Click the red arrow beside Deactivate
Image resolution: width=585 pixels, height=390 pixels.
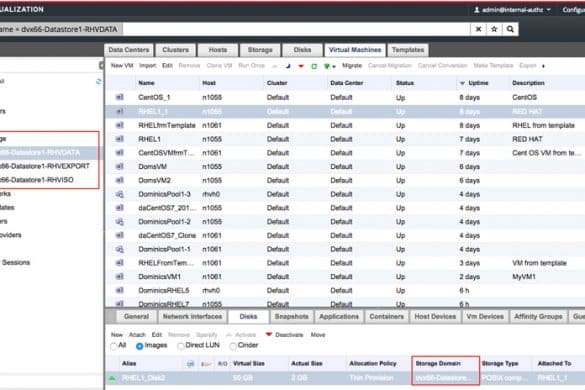[269, 334]
